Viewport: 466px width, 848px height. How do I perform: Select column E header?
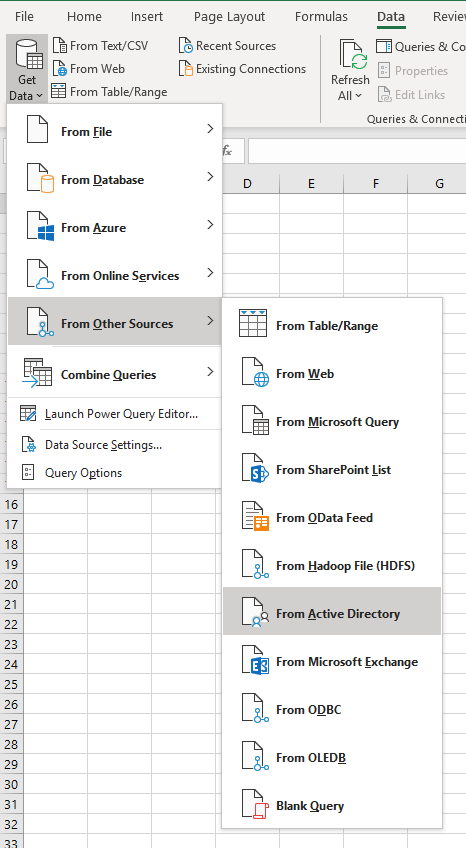click(311, 184)
